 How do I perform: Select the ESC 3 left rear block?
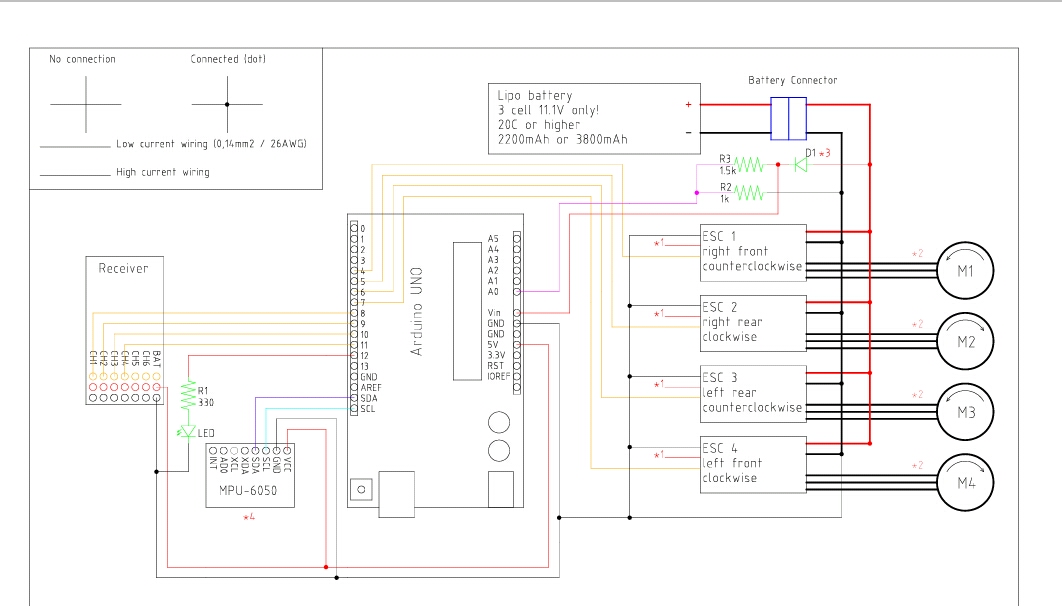pos(753,394)
